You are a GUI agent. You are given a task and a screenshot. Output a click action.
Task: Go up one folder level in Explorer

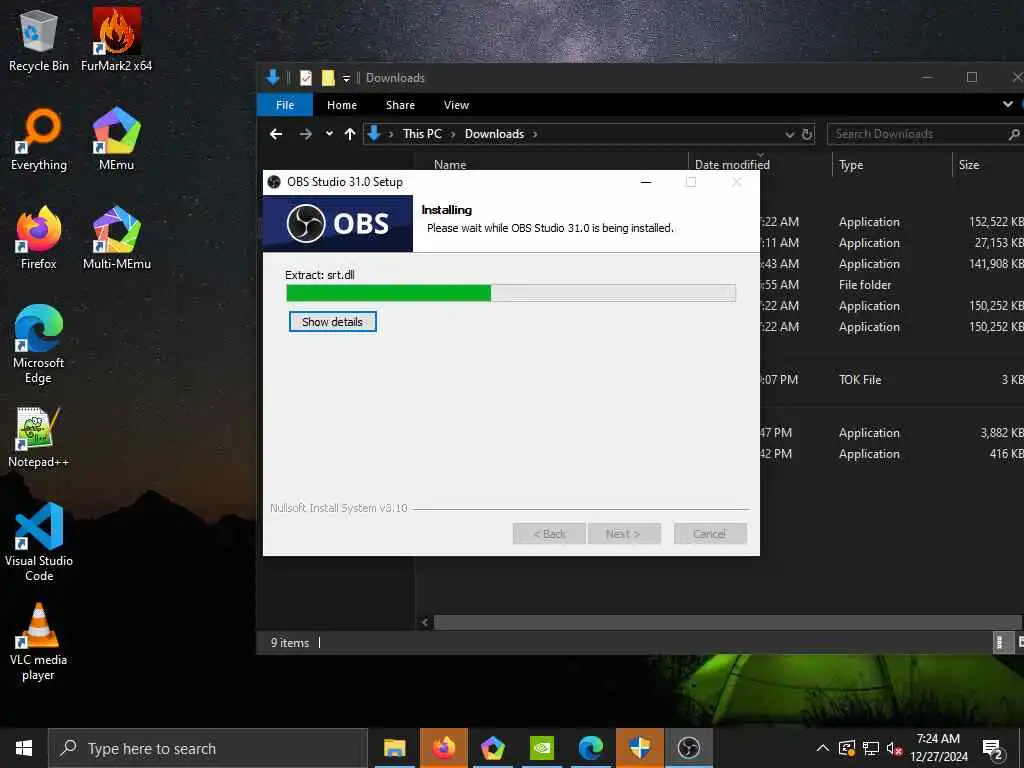click(x=350, y=134)
